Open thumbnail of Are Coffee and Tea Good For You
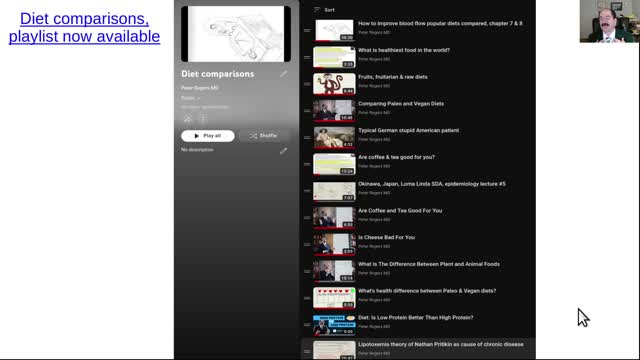Viewport: 640px width, 360px height. pos(334,217)
